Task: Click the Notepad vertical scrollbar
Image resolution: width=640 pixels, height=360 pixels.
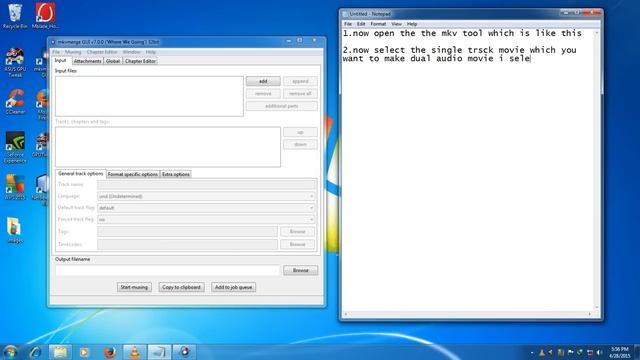Action: tap(597, 169)
